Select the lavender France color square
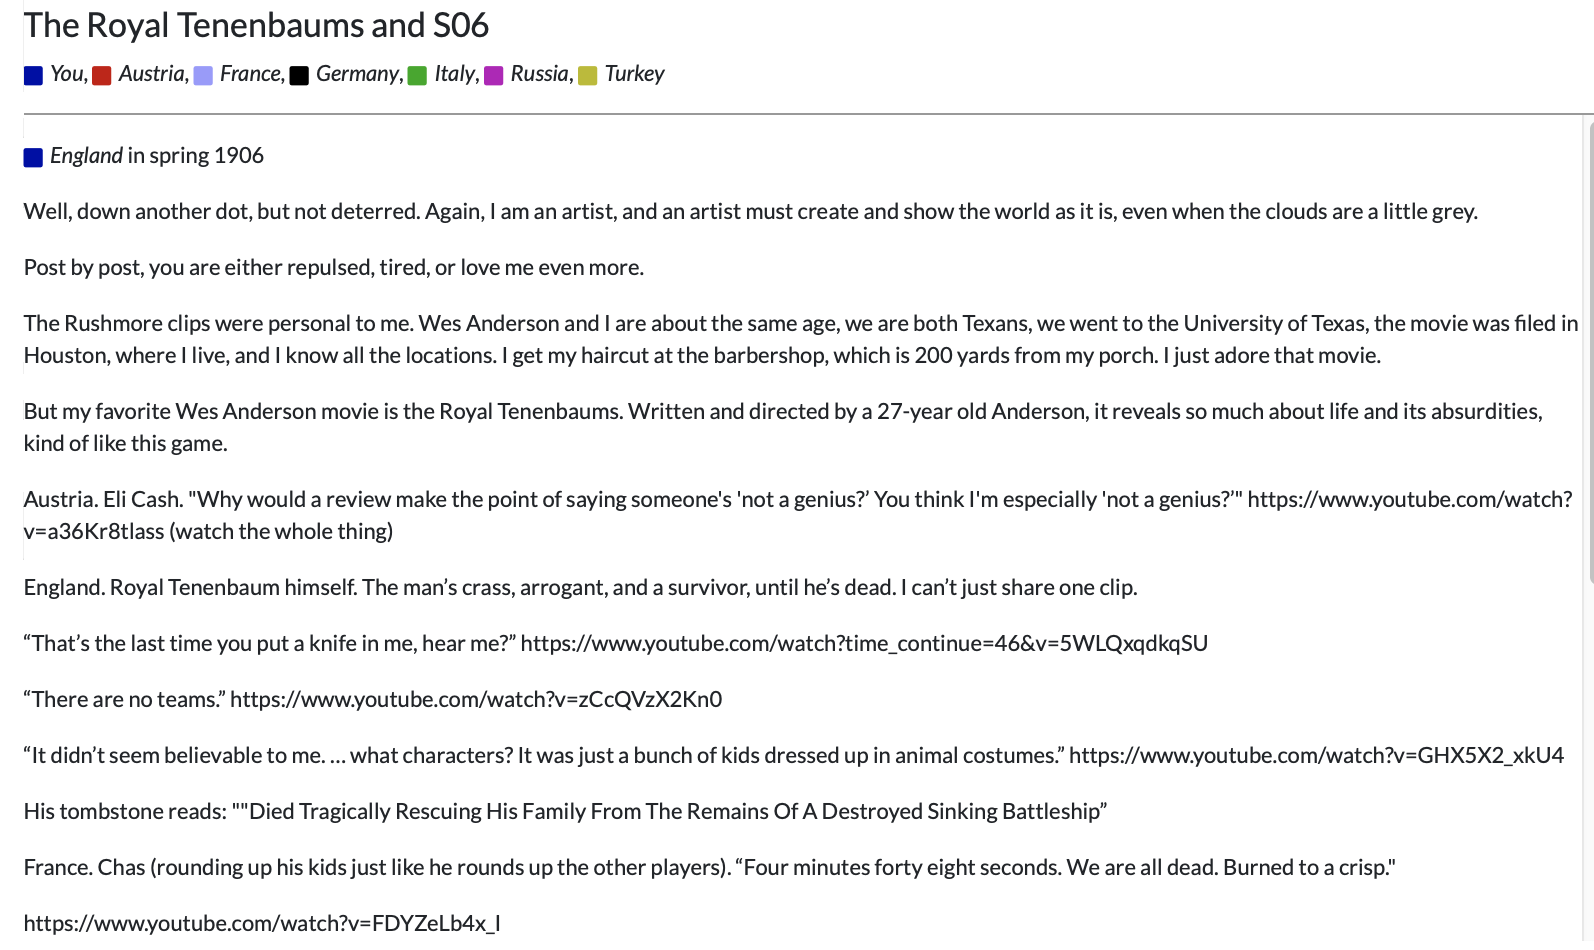This screenshot has height=950, width=1594. coord(203,76)
